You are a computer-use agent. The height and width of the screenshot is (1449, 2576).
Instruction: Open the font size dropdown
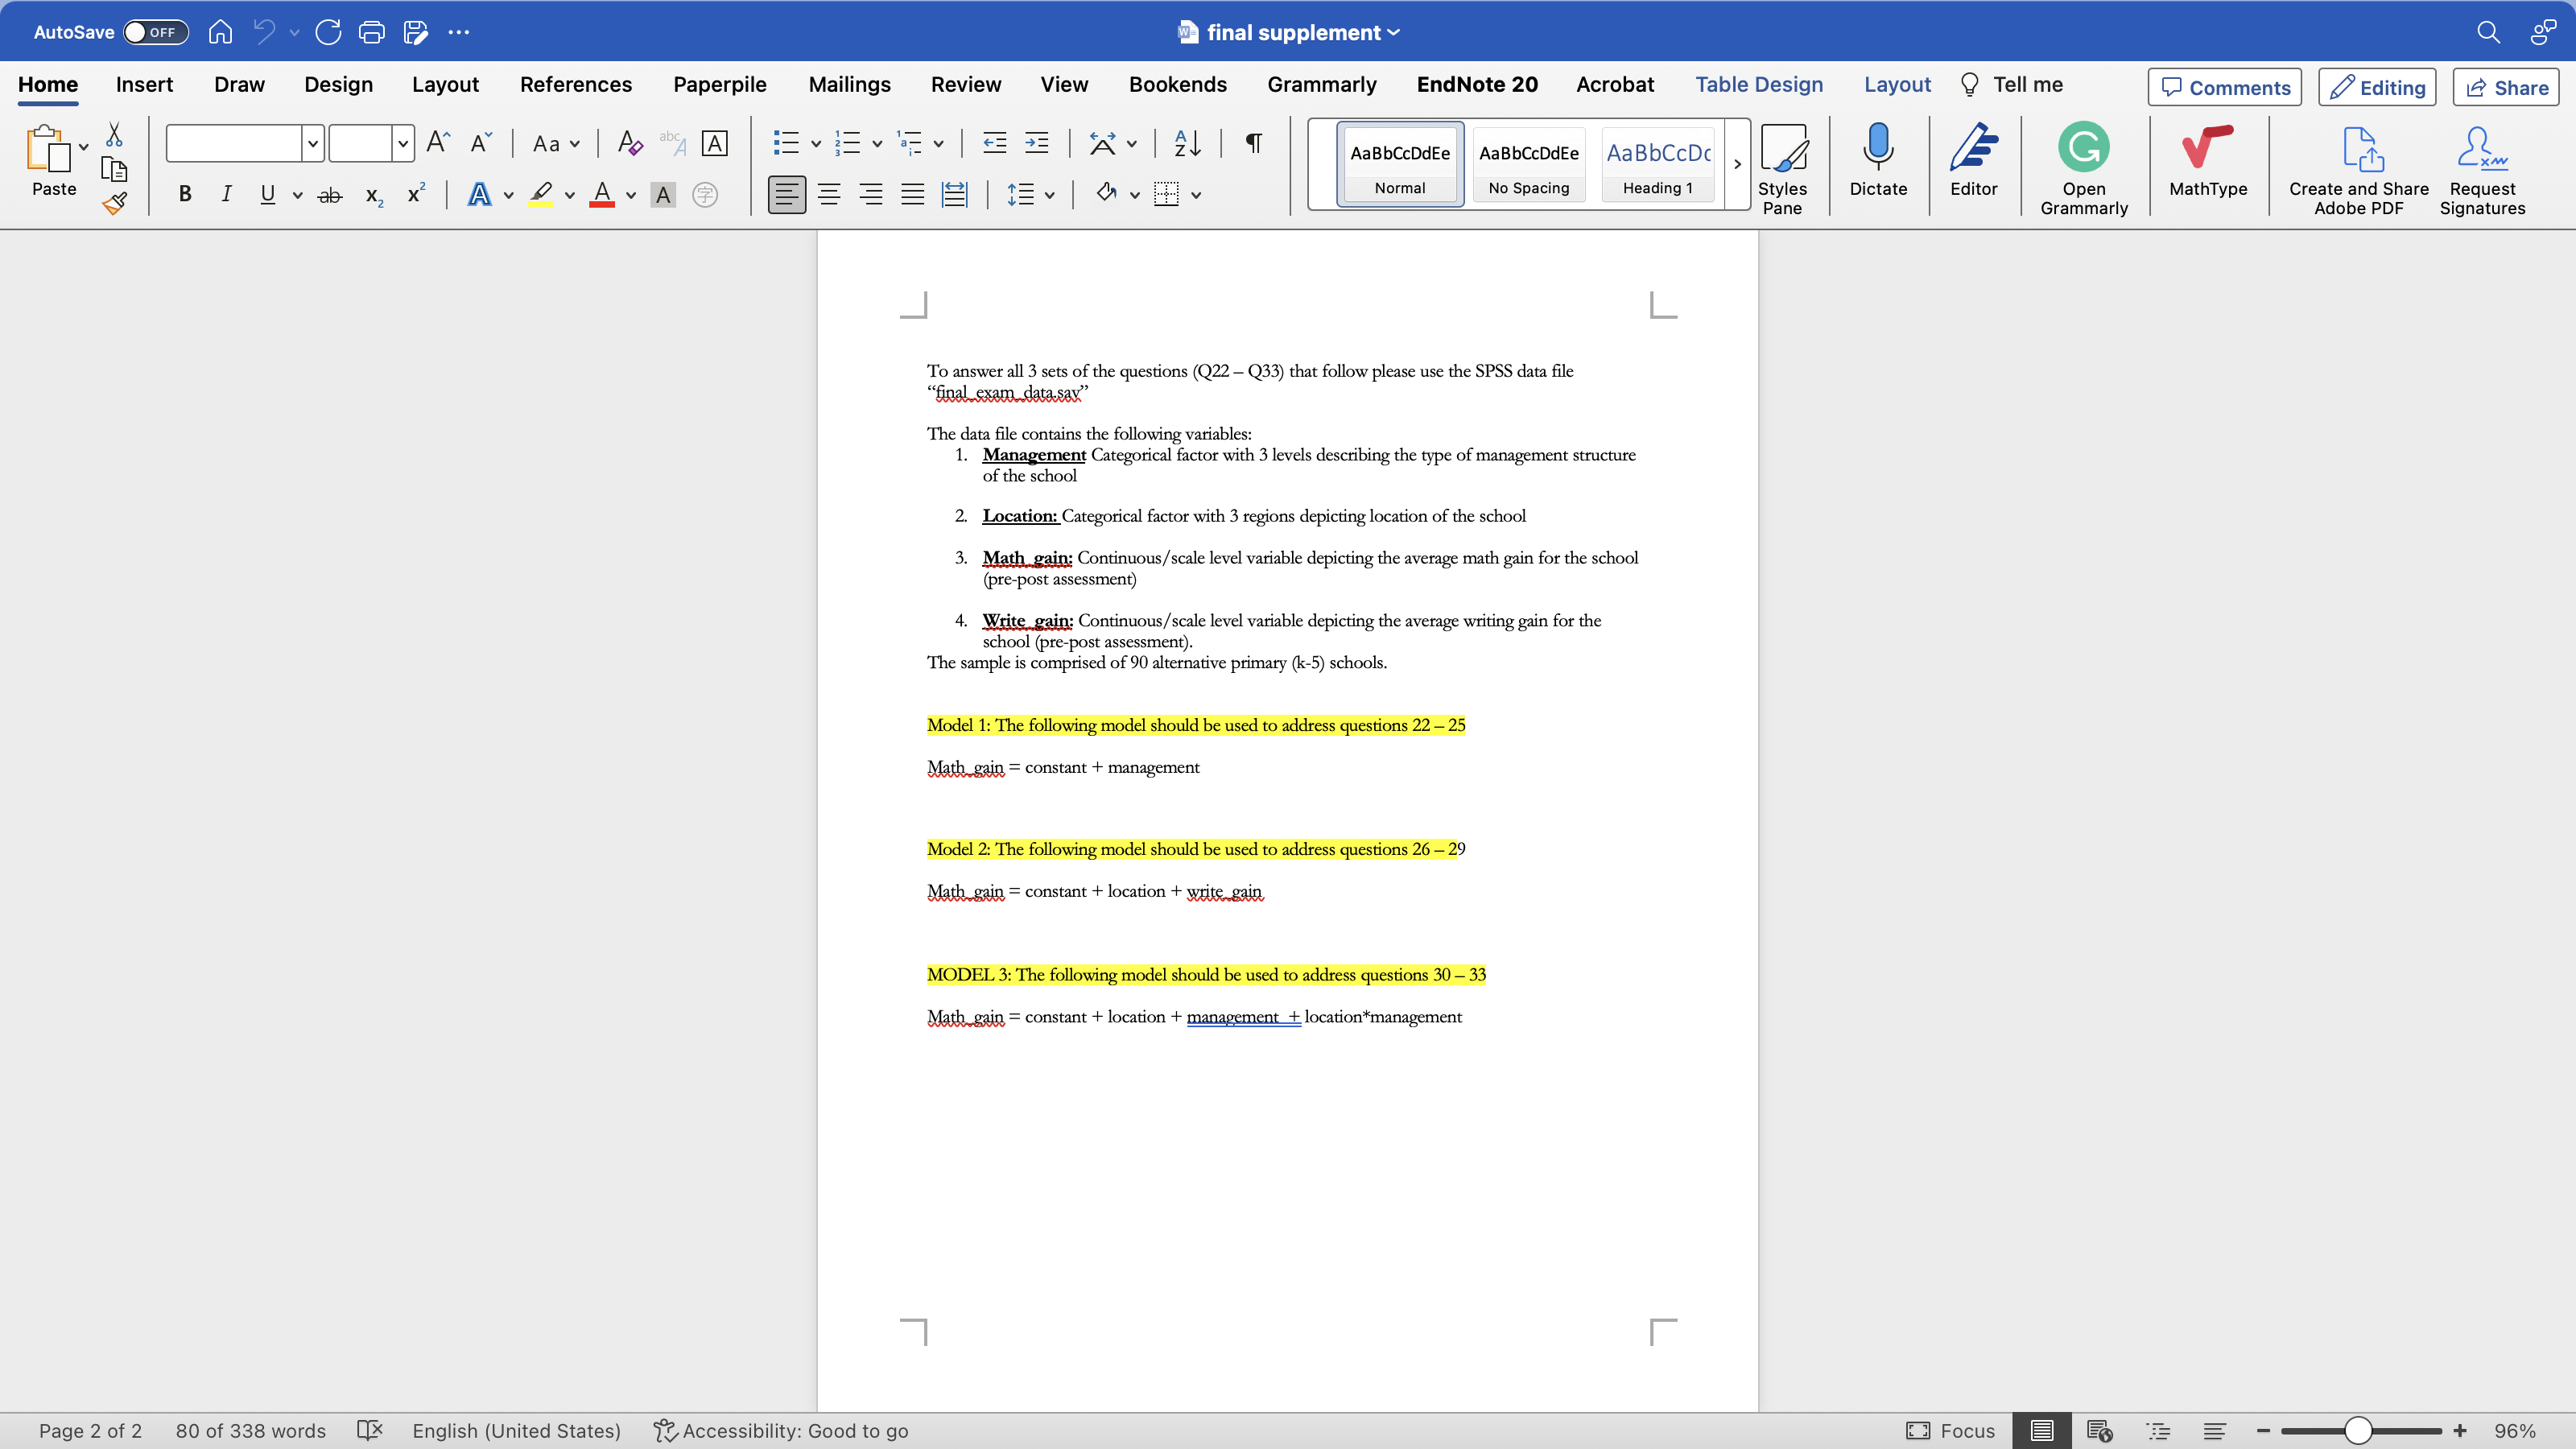(x=403, y=144)
